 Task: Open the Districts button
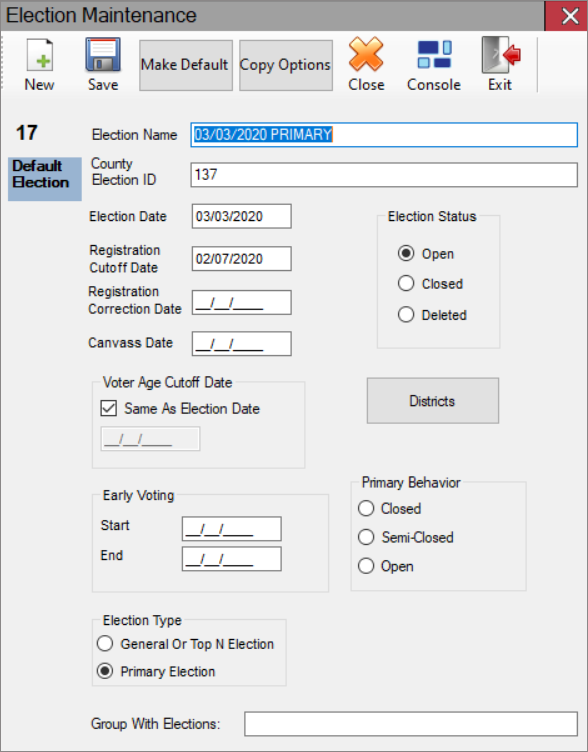pyautogui.click(x=433, y=400)
